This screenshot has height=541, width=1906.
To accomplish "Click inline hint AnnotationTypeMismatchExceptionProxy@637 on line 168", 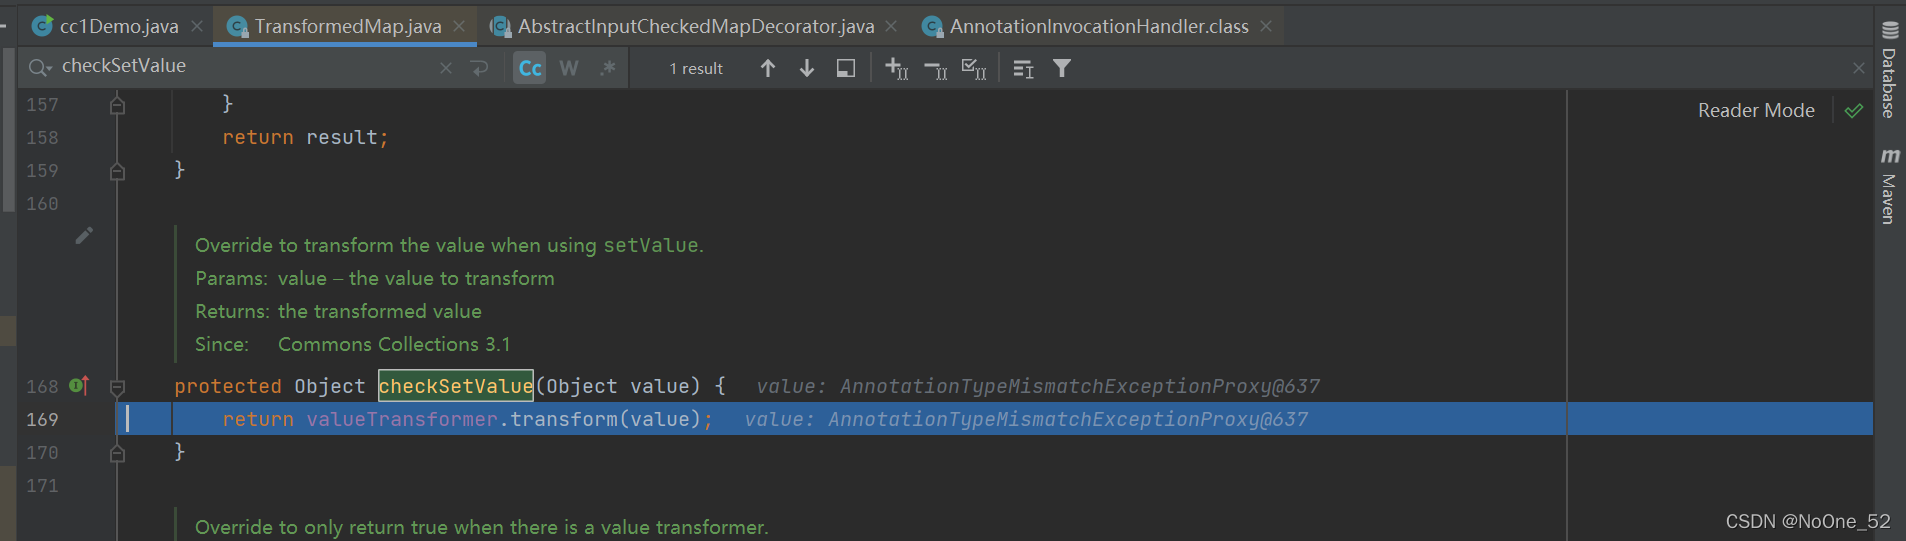I will (x=1080, y=386).
